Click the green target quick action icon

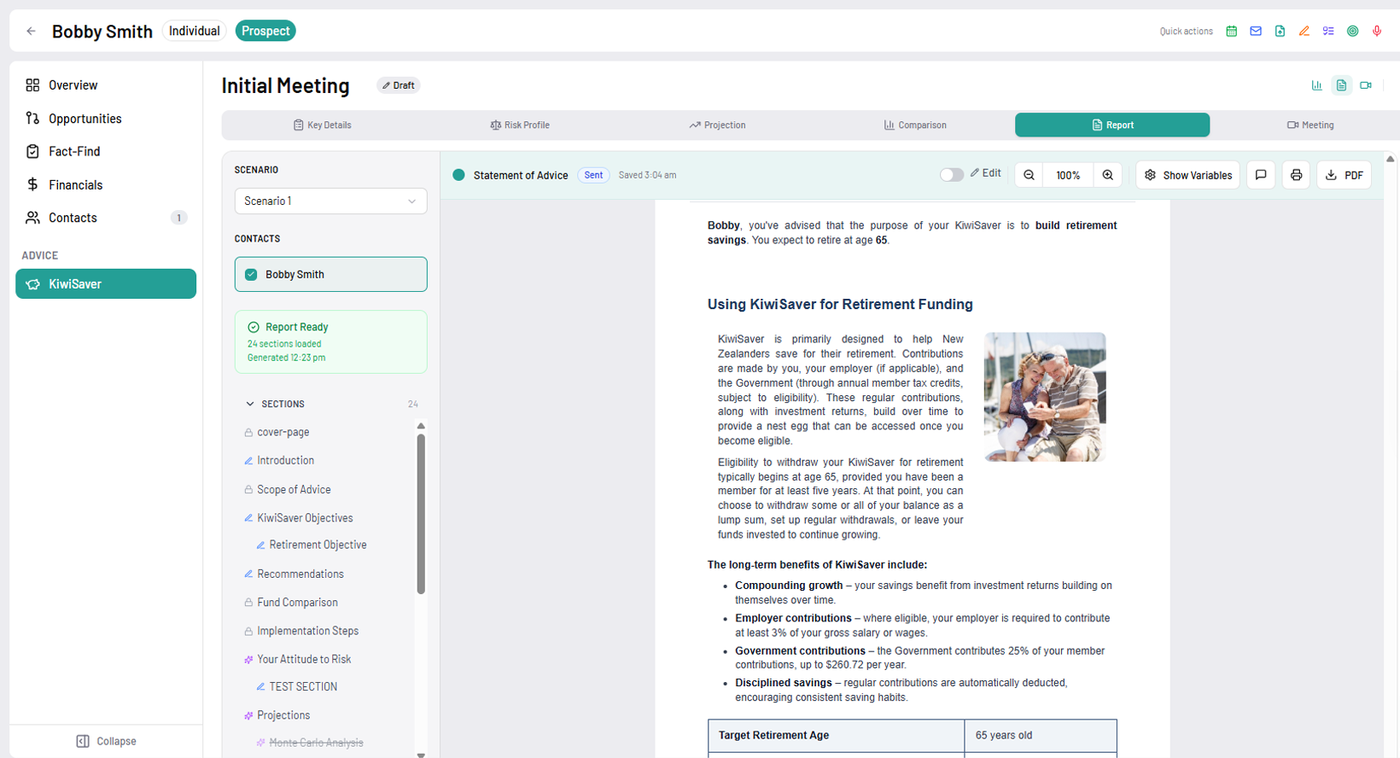tap(1352, 31)
